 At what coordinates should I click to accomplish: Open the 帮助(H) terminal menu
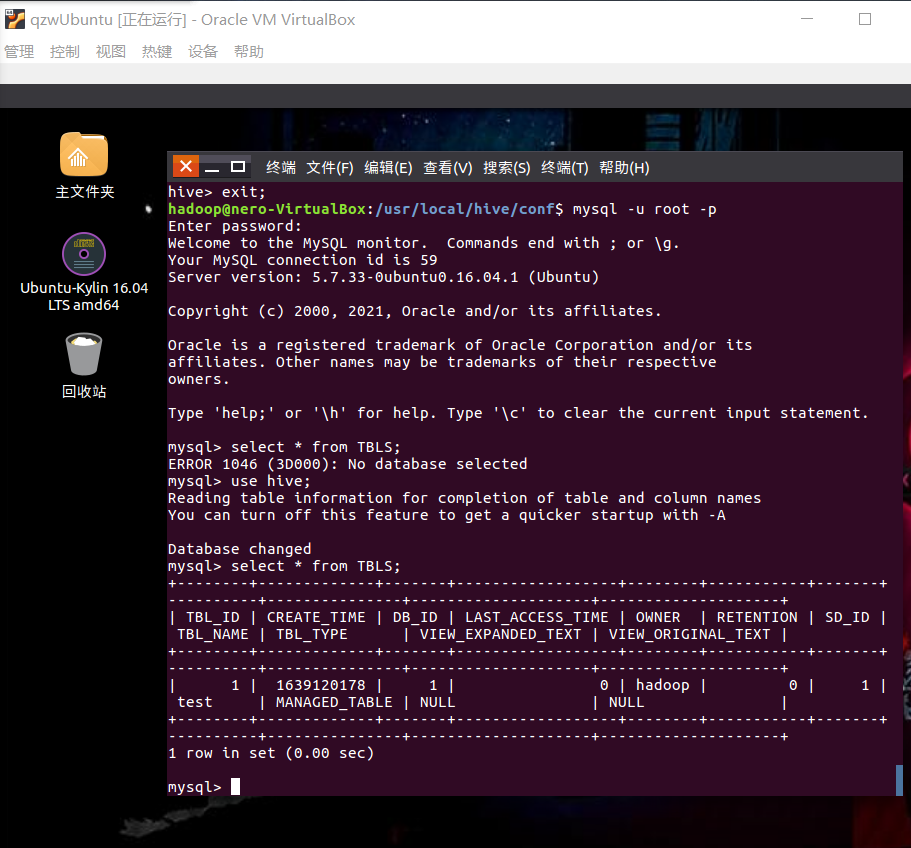[x=624, y=168]
